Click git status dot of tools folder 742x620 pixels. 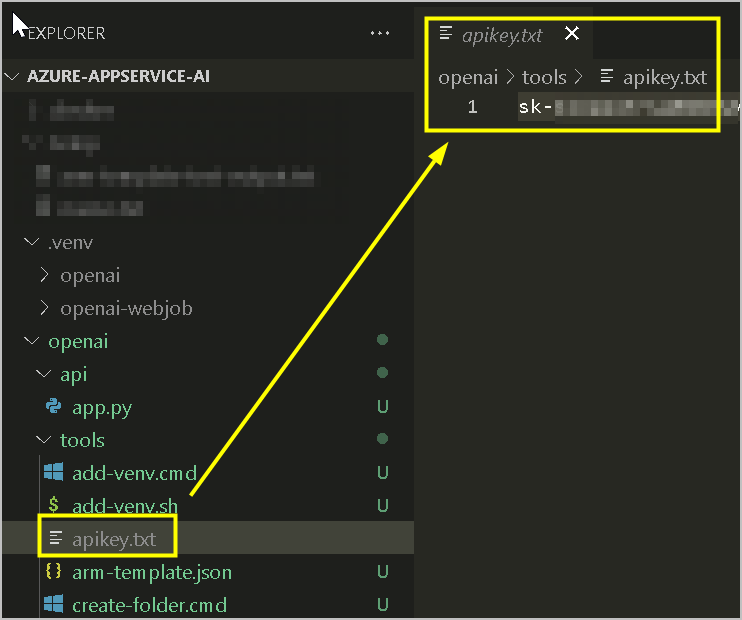[383, 439]
